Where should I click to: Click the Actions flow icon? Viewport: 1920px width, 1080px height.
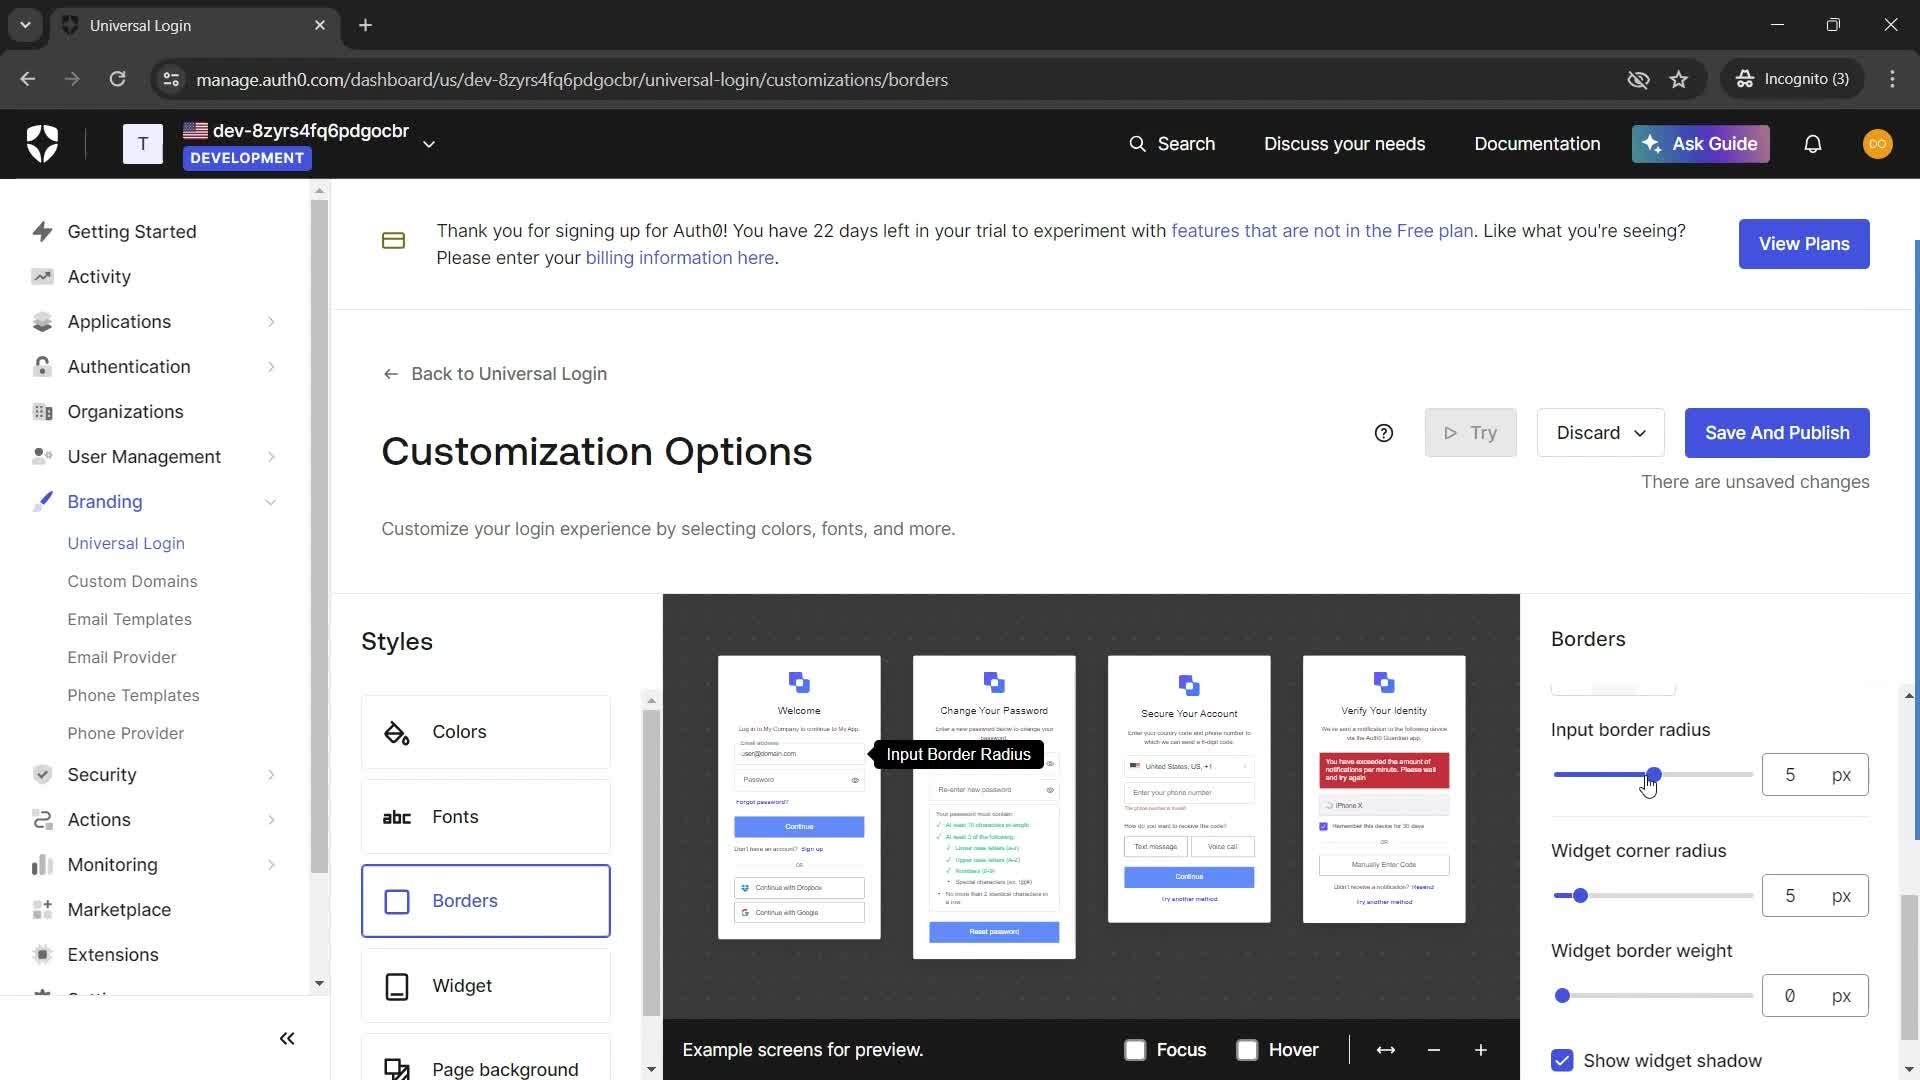42,820
